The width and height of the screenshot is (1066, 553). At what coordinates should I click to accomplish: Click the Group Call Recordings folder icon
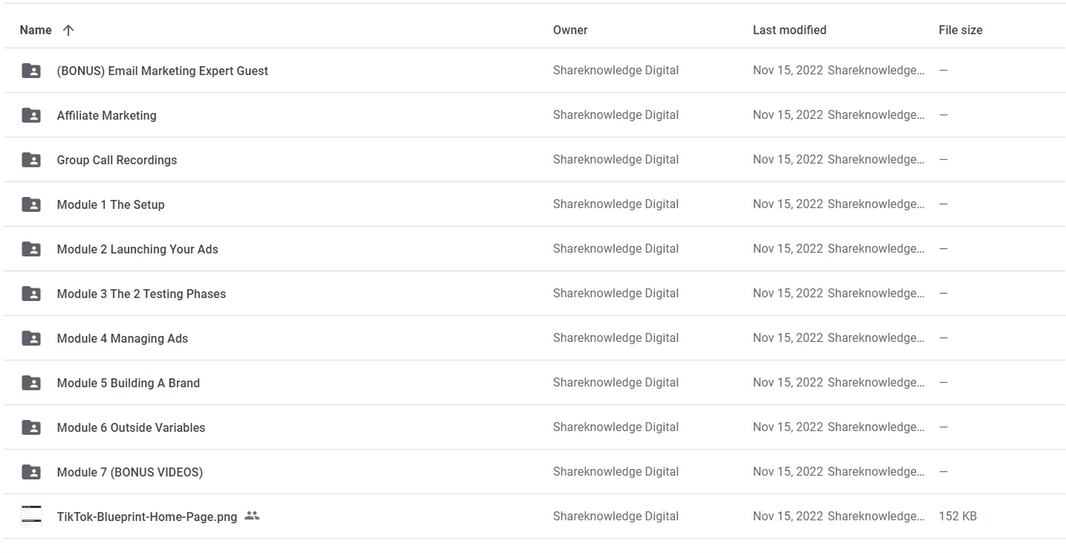pyautogui.click(x=31, y=160)
